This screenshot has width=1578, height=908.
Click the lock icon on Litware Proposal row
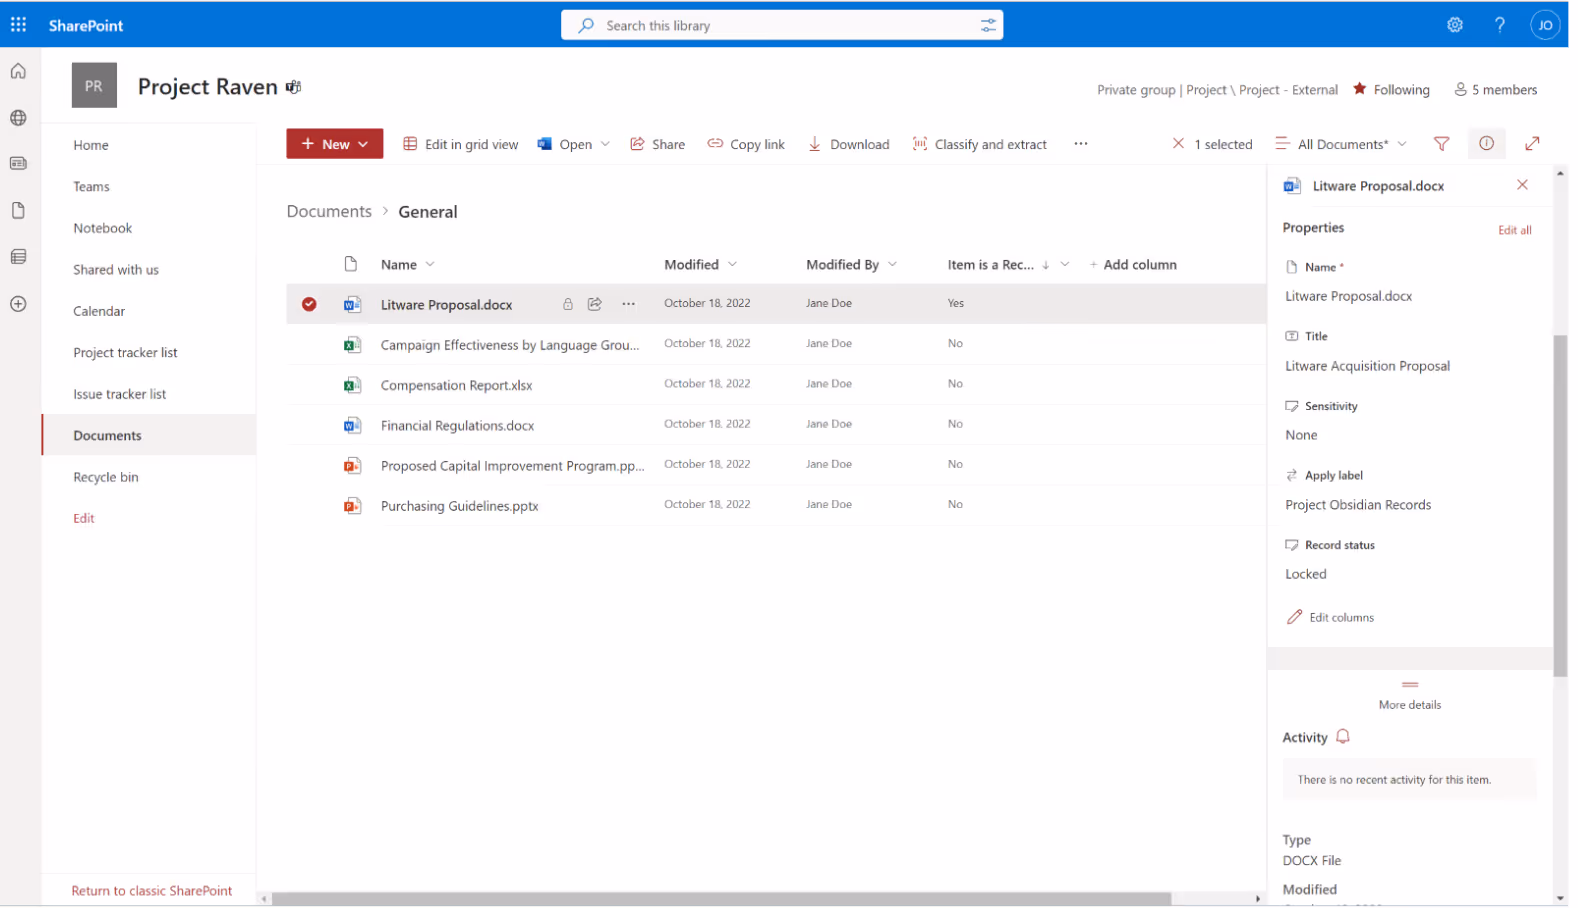tap(567, 304)
